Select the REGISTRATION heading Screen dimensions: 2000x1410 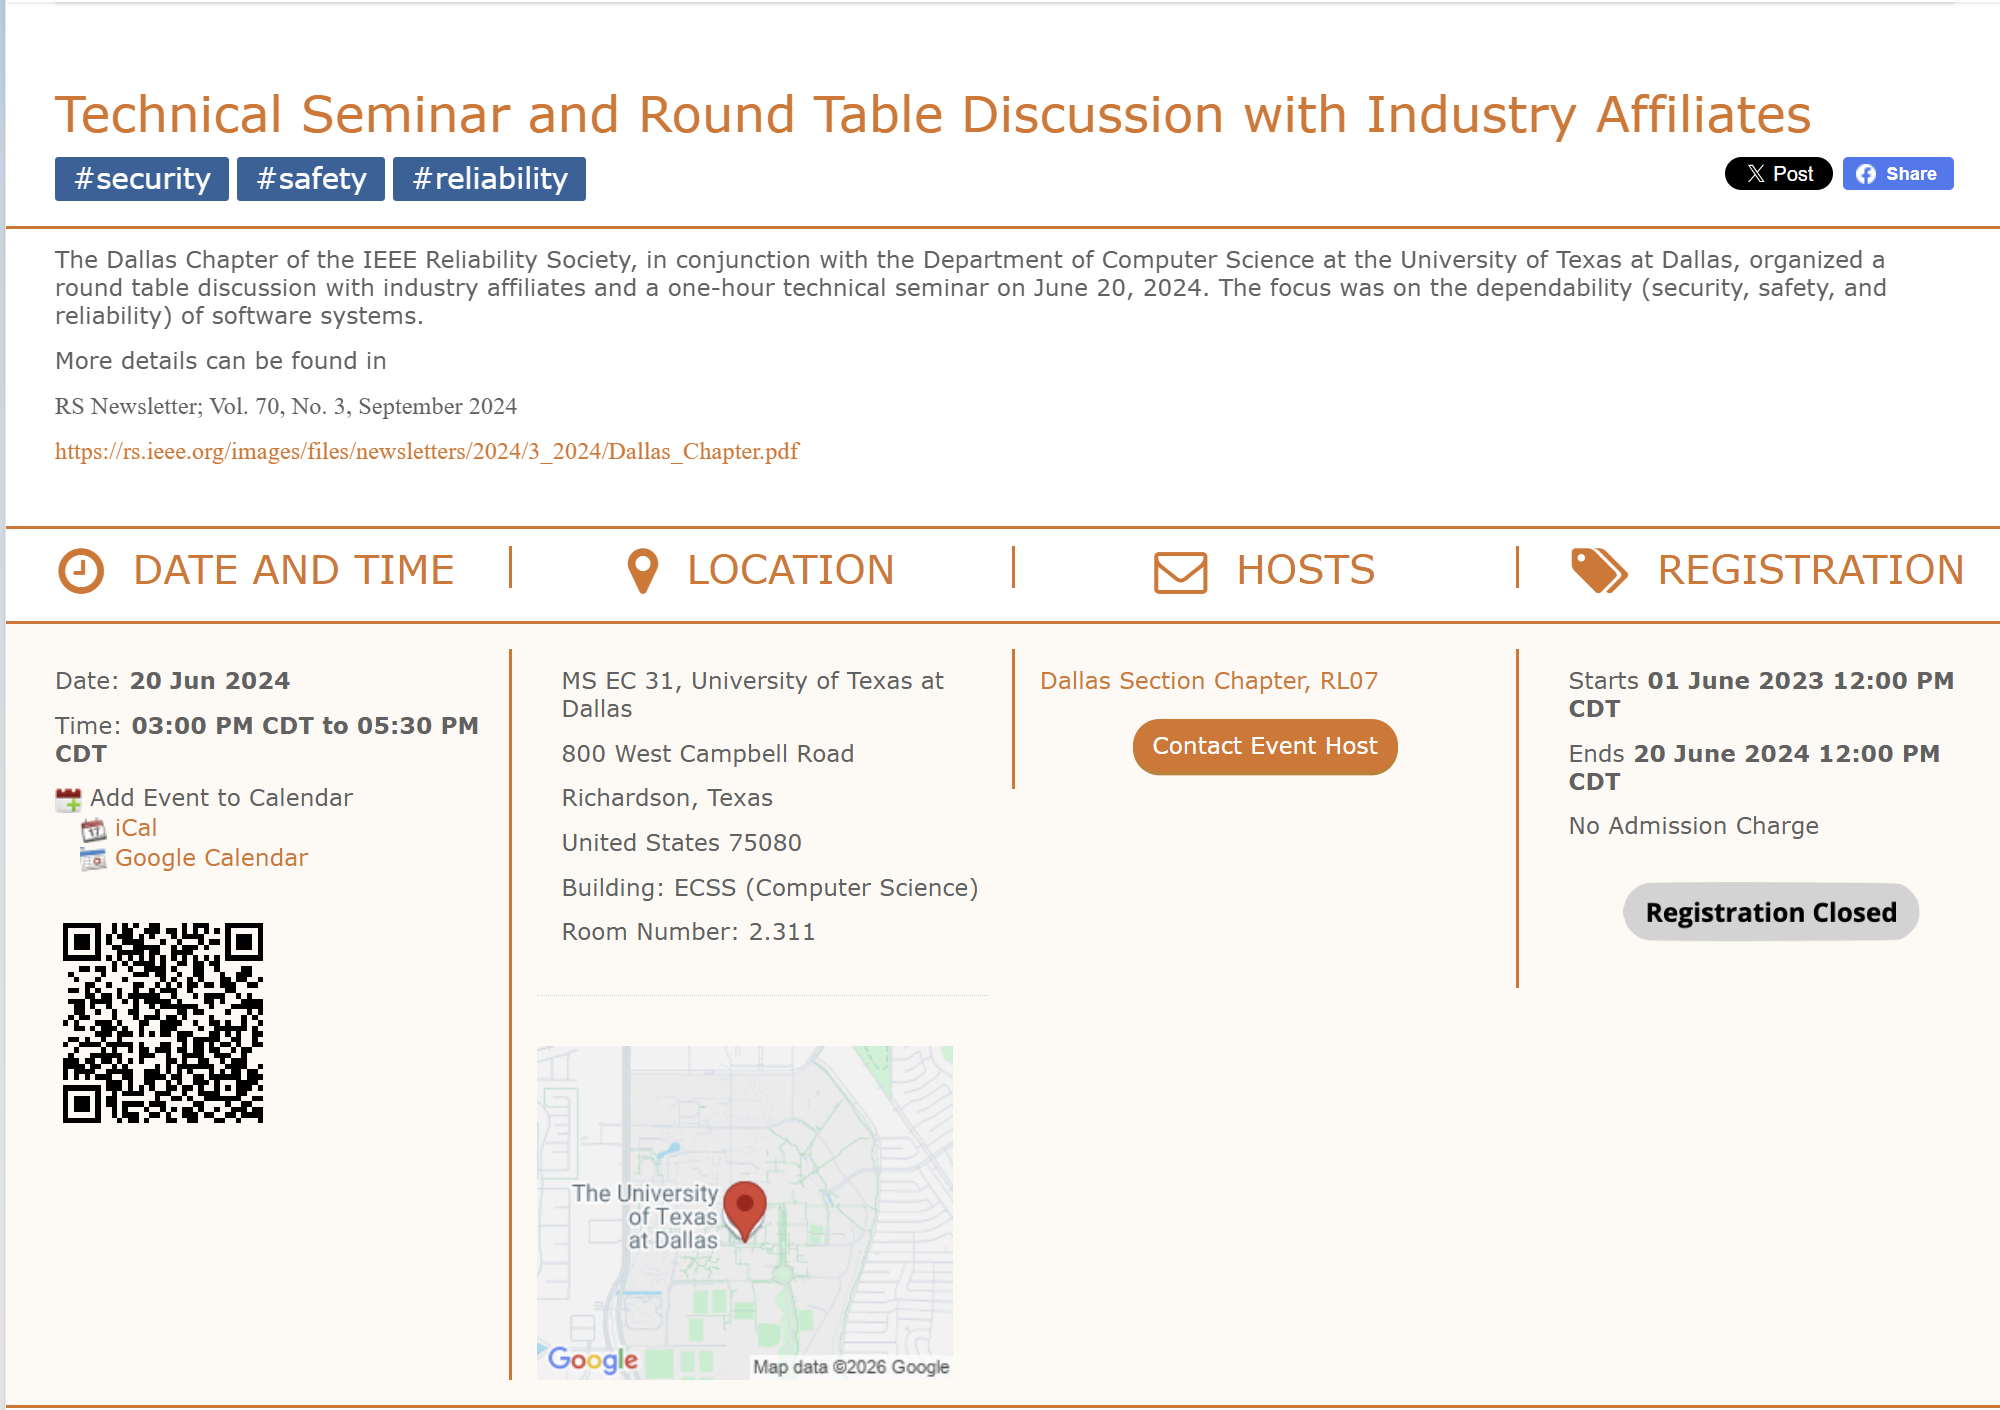(1810, 570)
